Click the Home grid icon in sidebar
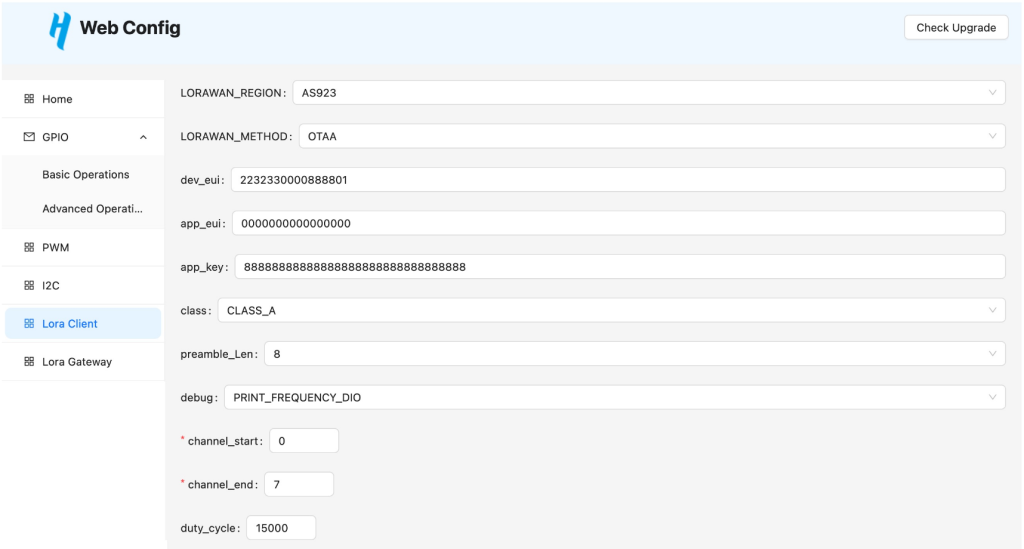The height and width of the screenshot is (549, 1024). coord(29,99)
